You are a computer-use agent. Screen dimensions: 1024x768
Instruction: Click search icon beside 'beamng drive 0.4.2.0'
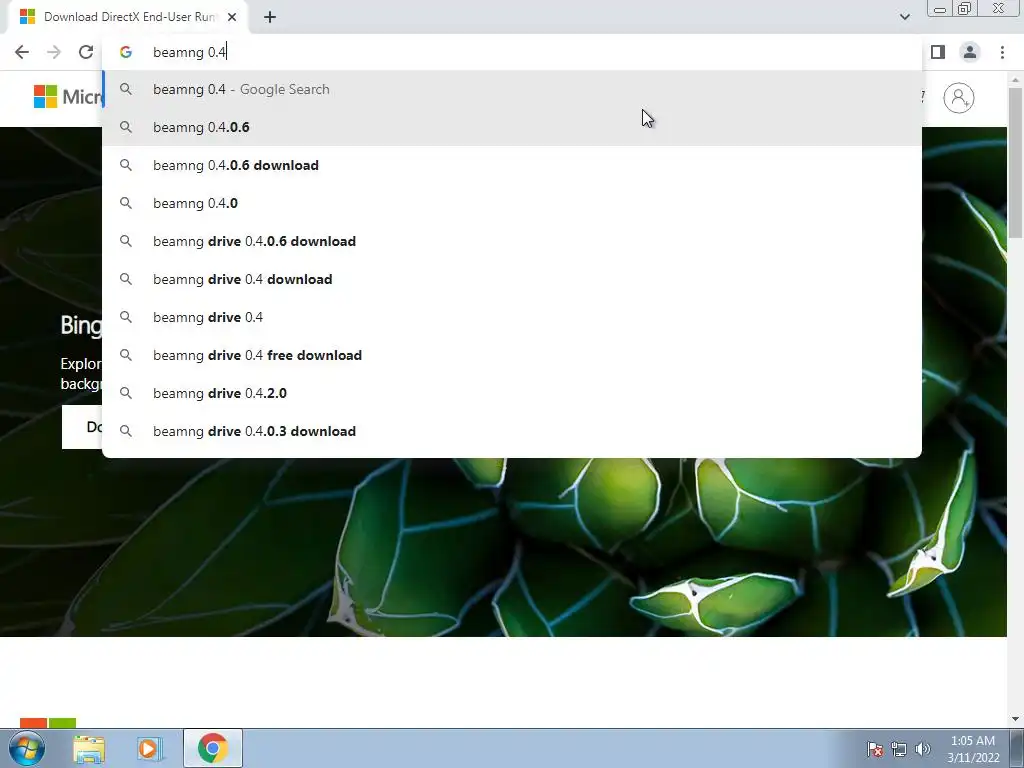click(x=125, y=393)
